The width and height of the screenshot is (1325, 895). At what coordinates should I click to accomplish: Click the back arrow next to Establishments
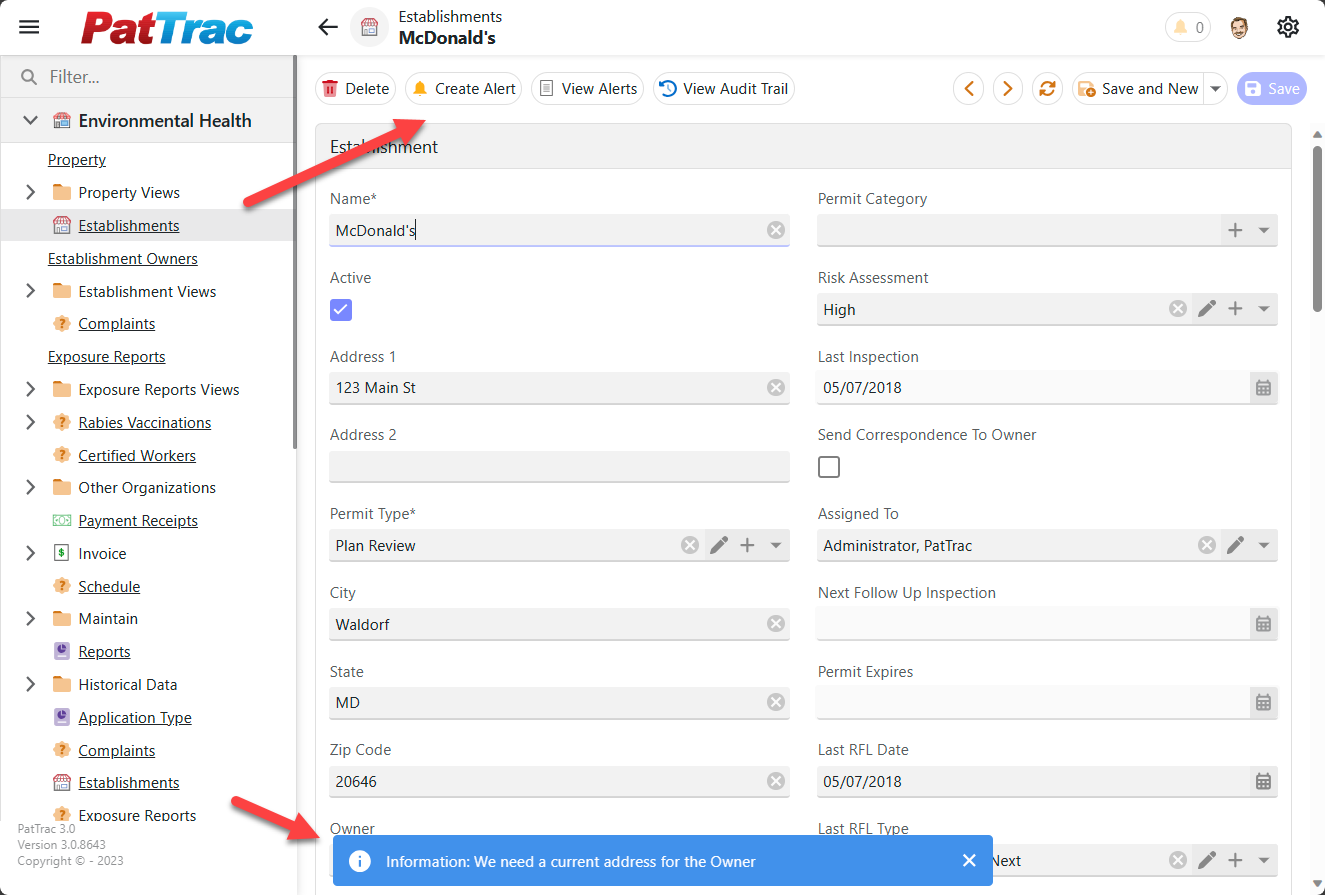click(x=328, y=27)
